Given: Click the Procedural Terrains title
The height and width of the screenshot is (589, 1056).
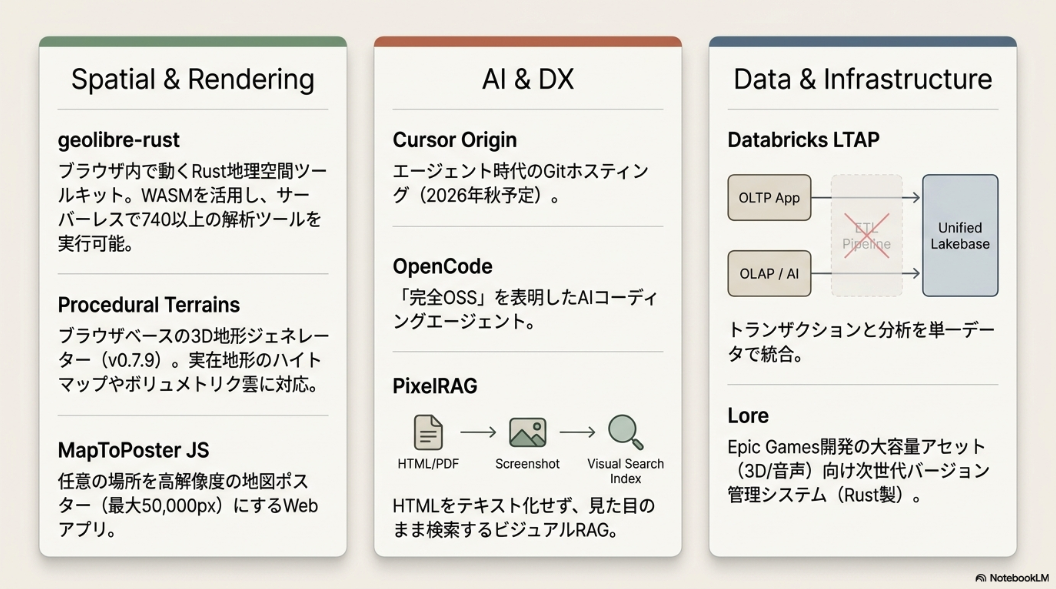Looking at the screenshot, I should tap(149, 305).
